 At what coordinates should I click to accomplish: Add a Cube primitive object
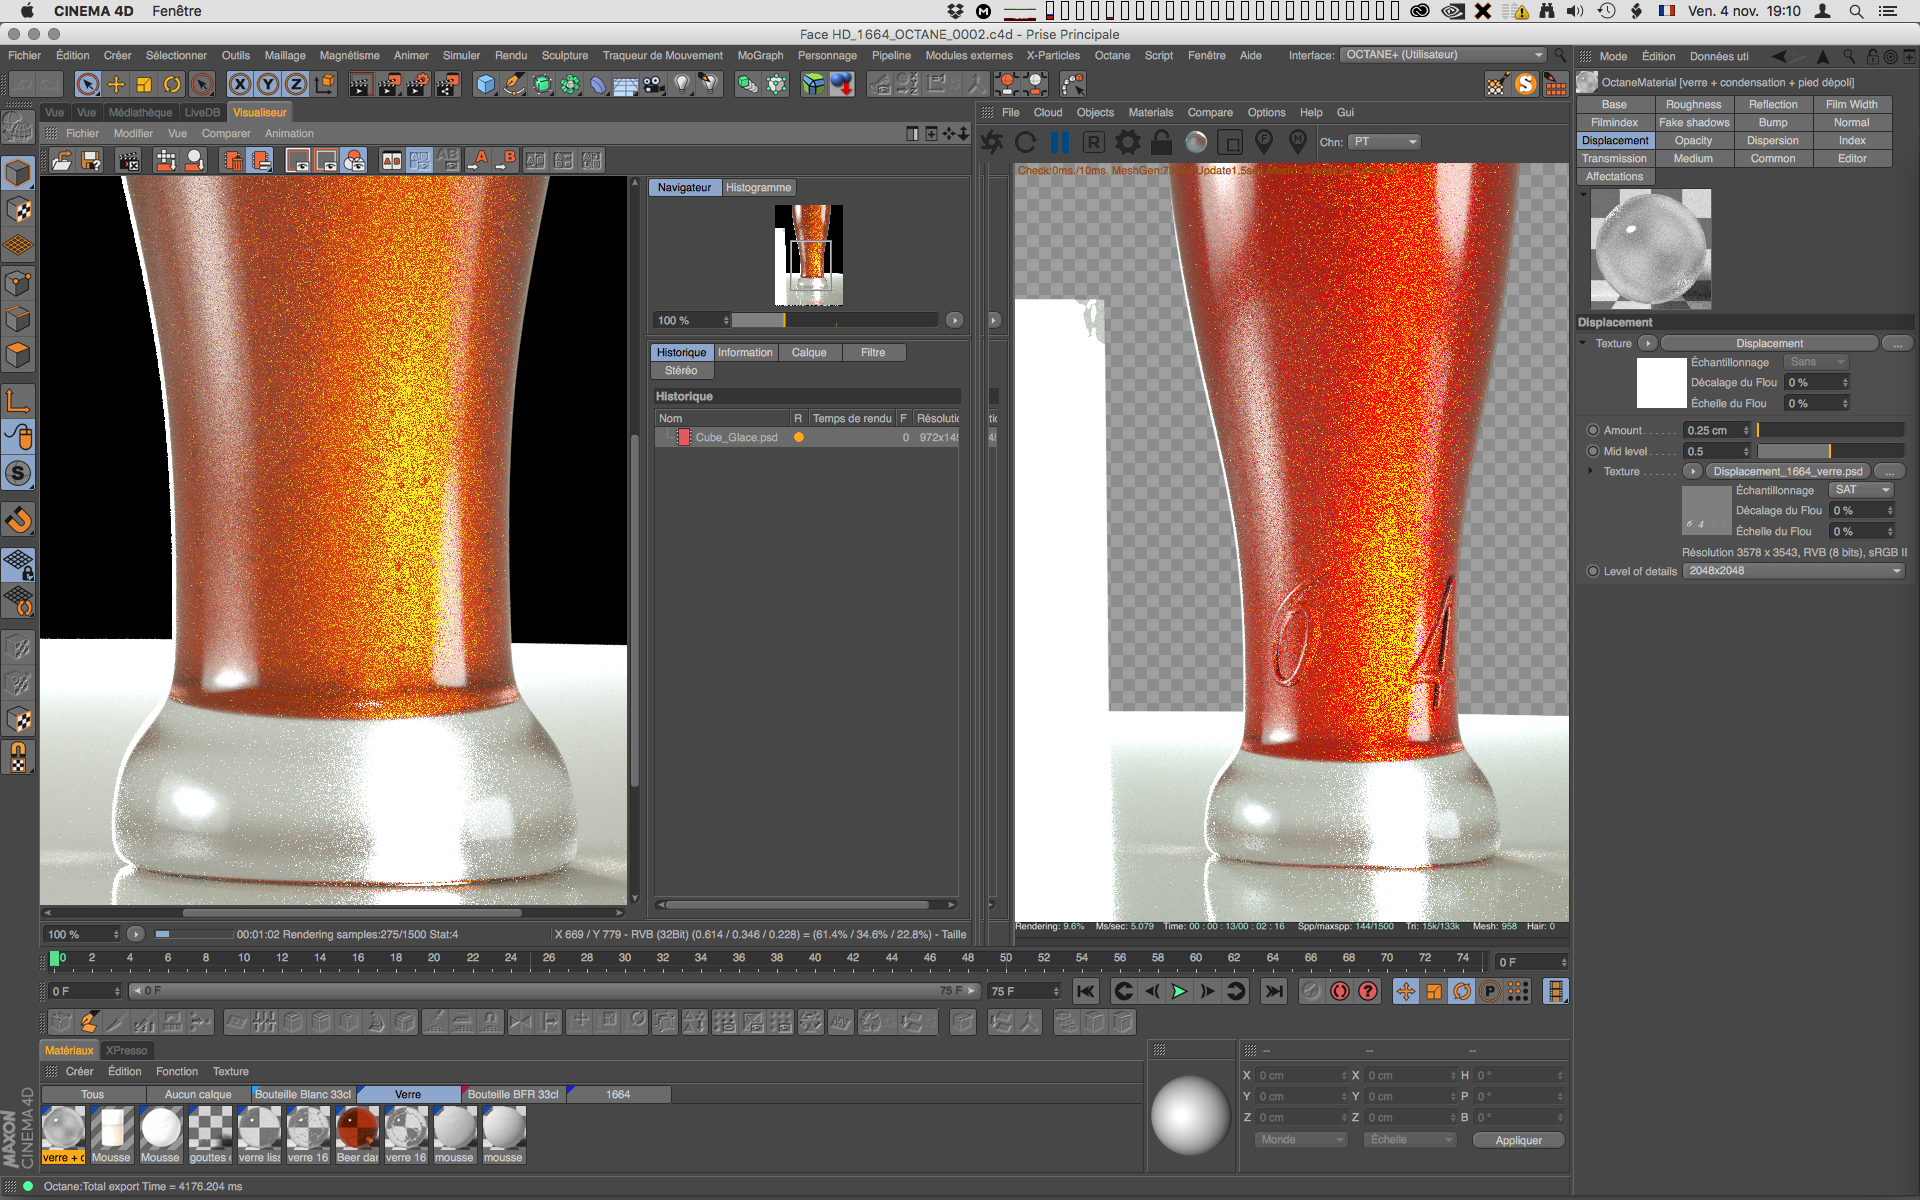[485, 85]
